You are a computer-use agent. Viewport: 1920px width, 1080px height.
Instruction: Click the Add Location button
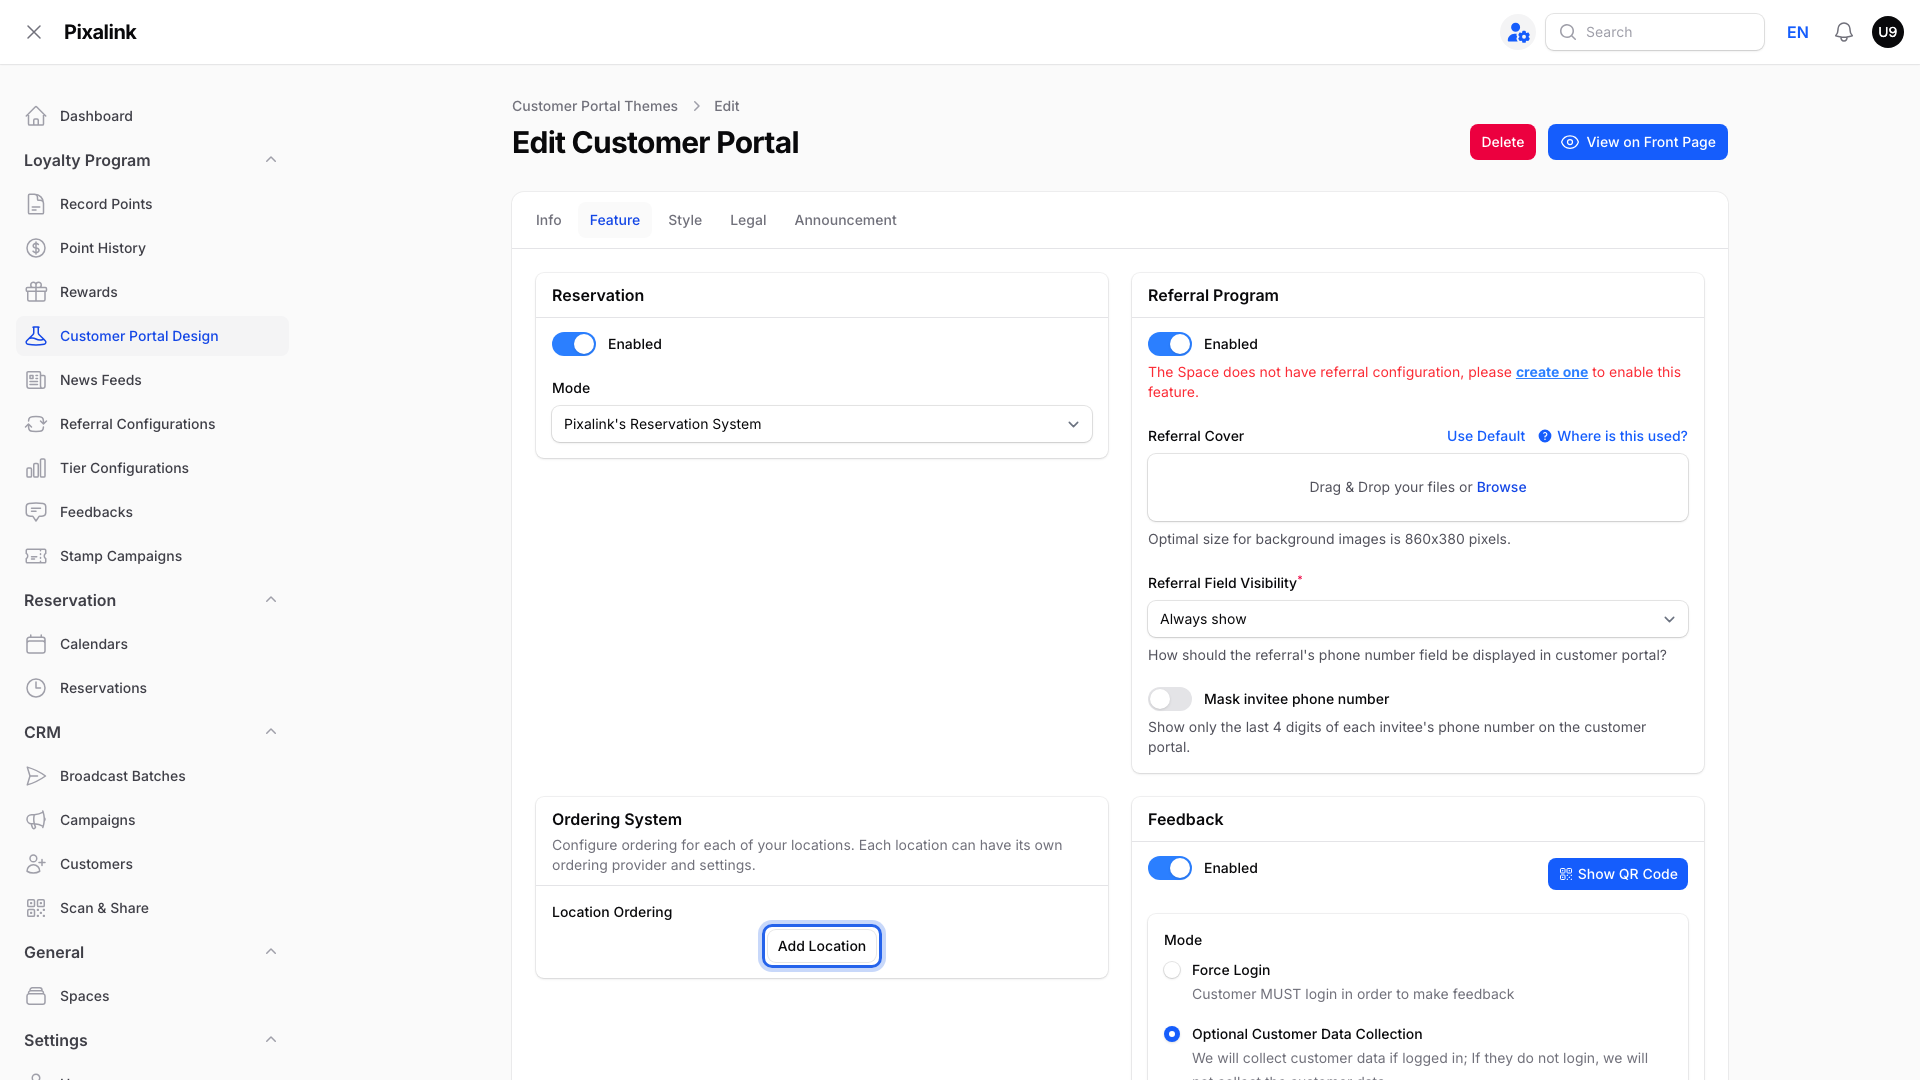tap(822, 946)
